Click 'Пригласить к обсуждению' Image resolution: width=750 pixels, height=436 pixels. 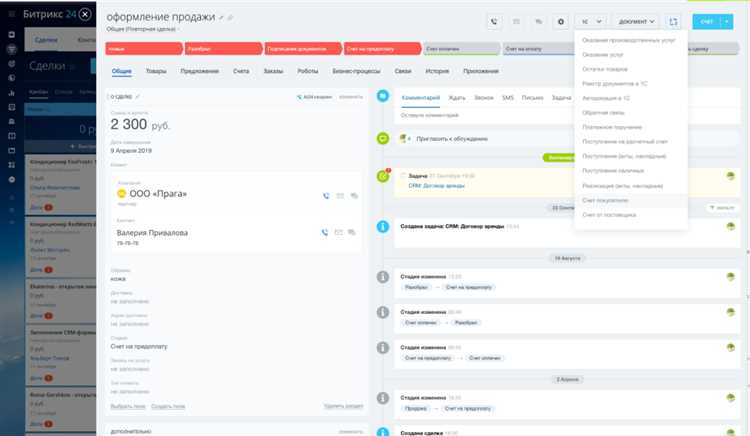tap(452, 139)
